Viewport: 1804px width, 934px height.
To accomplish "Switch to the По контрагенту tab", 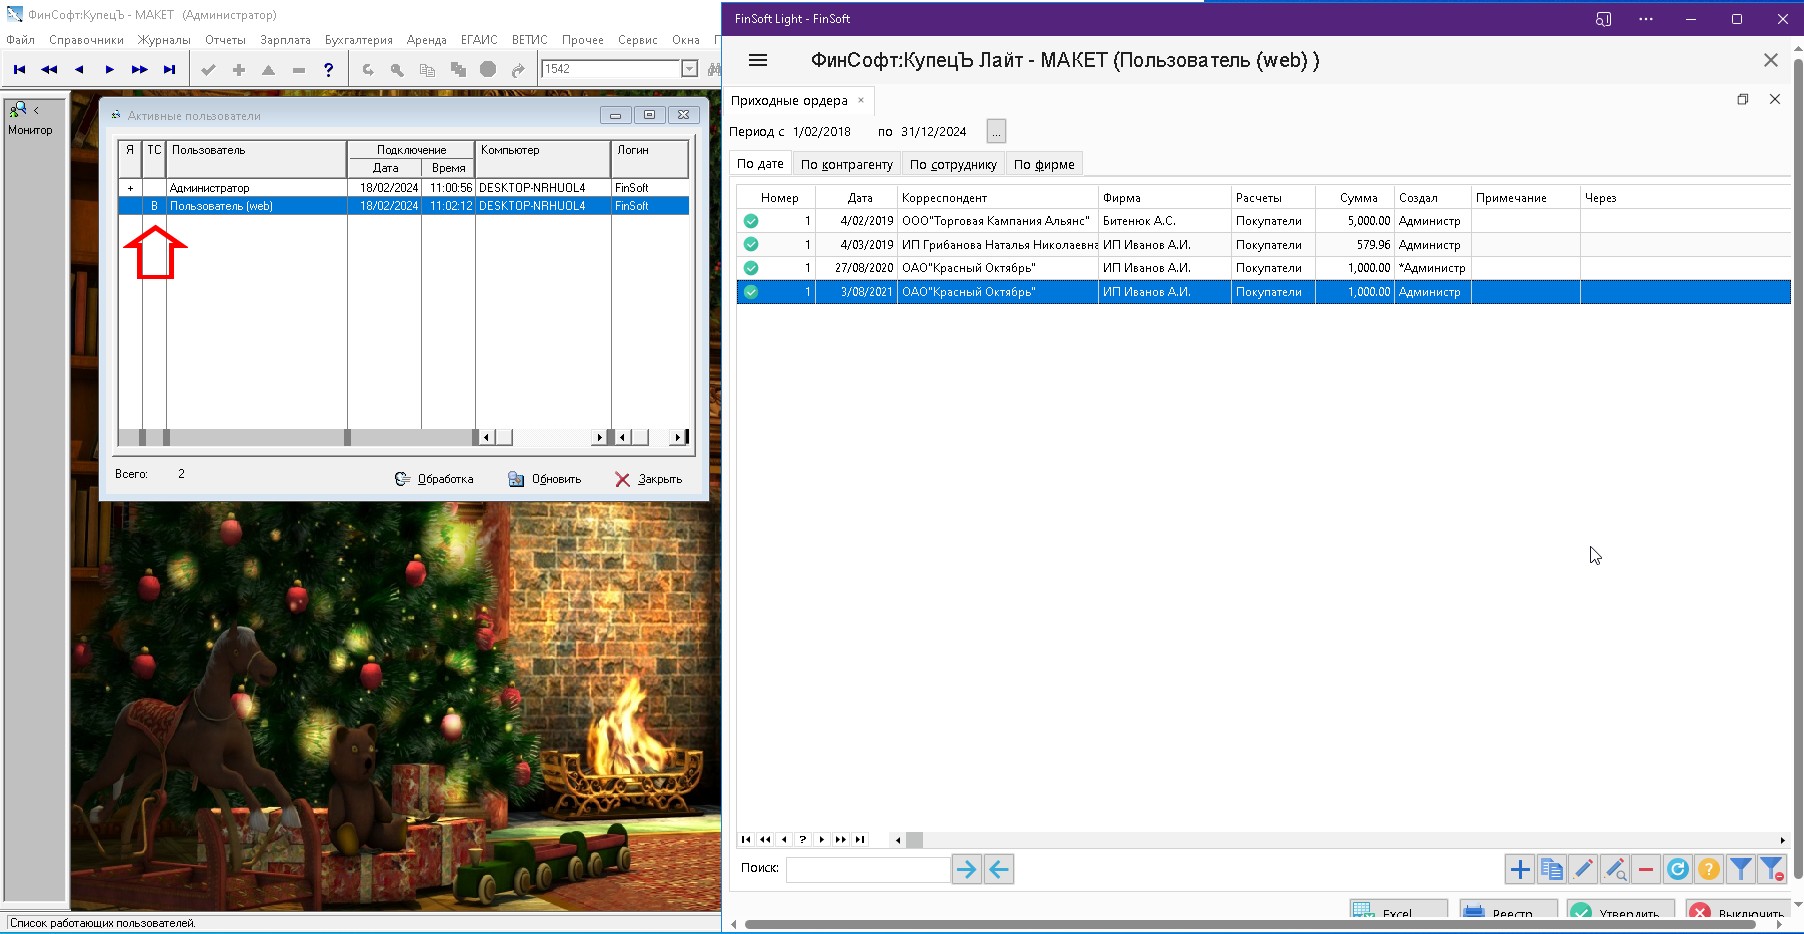I will 846,165.
